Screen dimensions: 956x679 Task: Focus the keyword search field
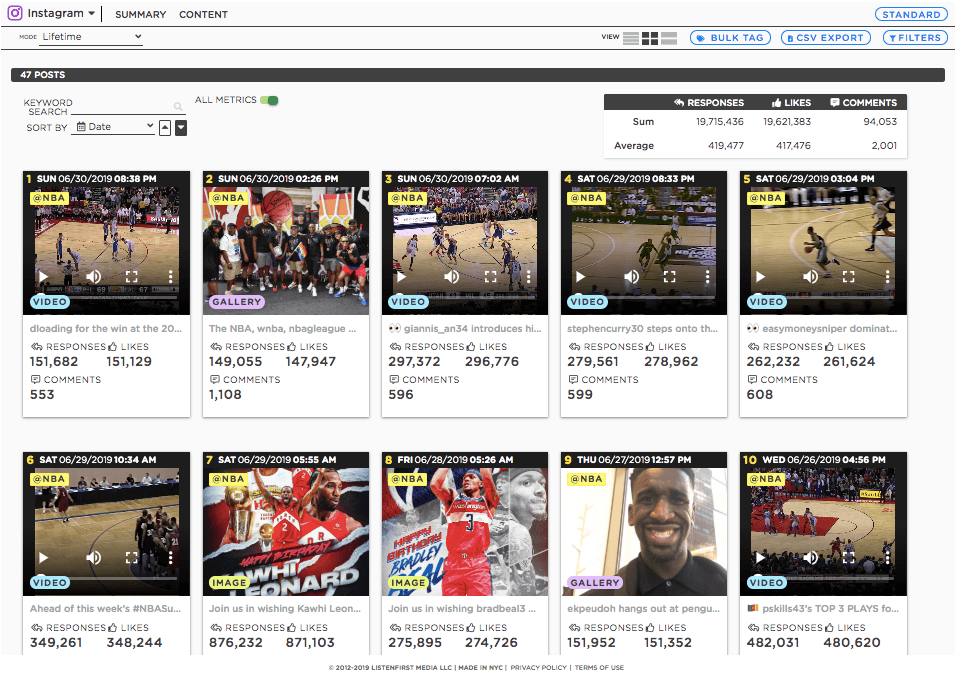click(128, 107)
